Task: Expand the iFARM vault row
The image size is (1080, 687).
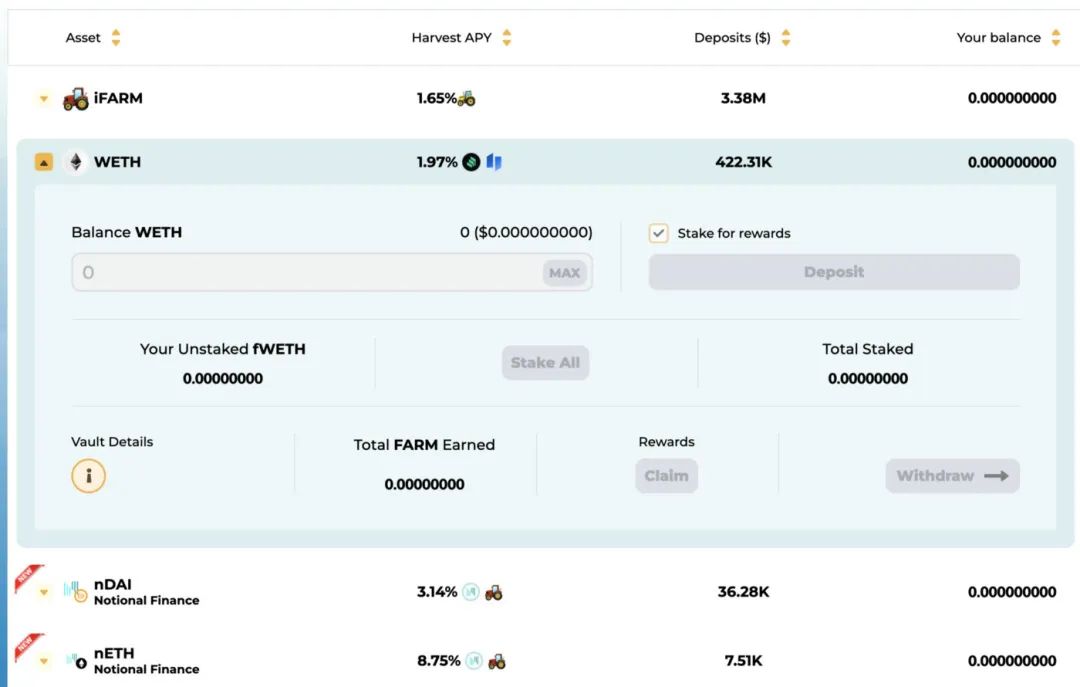Action: point(44,99)
